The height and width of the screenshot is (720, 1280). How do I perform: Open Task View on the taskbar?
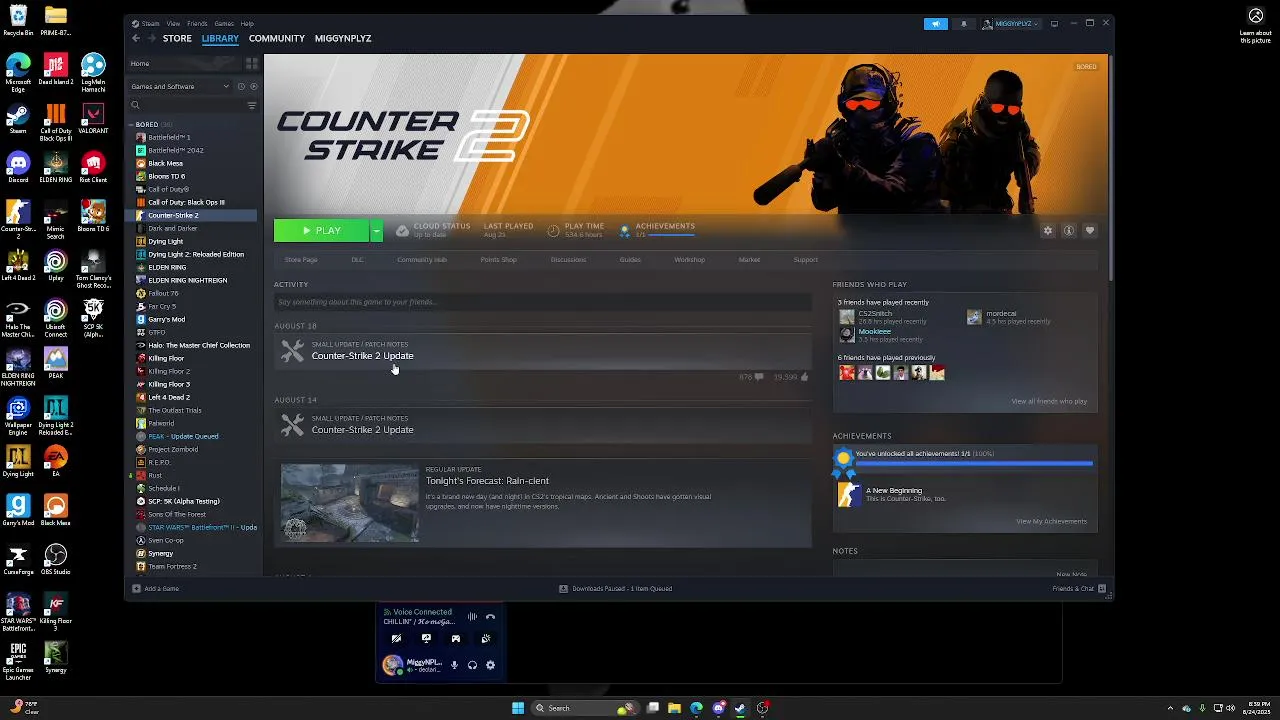coord(653,708)
